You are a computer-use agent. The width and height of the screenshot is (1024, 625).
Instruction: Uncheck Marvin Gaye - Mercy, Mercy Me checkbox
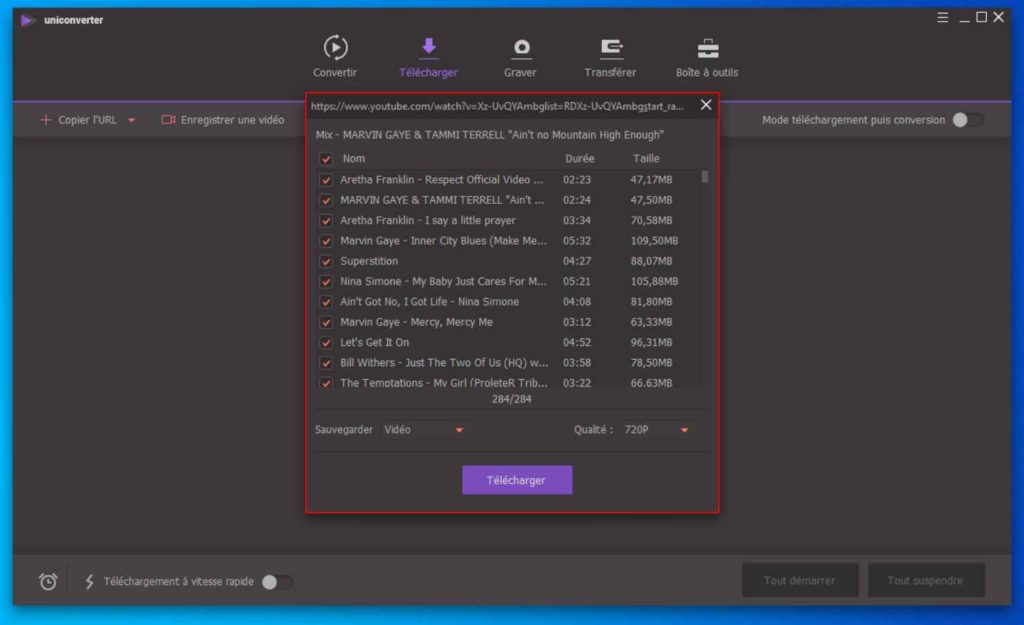[x=325, y=322]
